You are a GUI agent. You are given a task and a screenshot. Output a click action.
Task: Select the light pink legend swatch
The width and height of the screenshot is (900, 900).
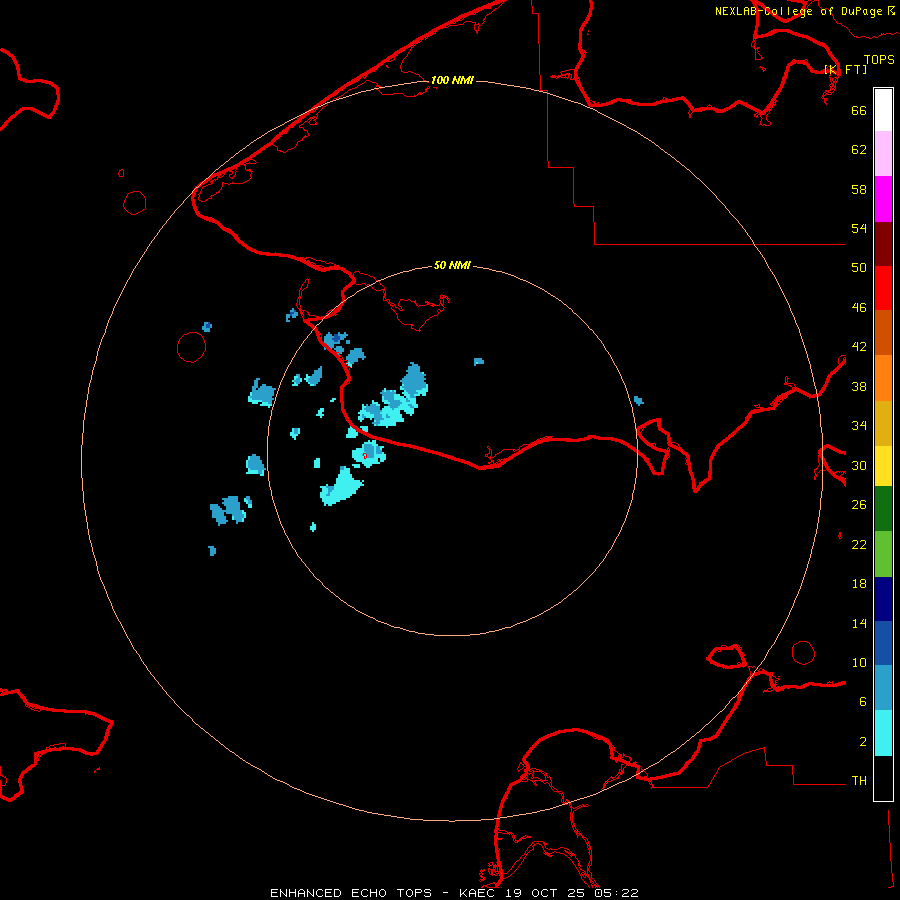tap(883, 154)
